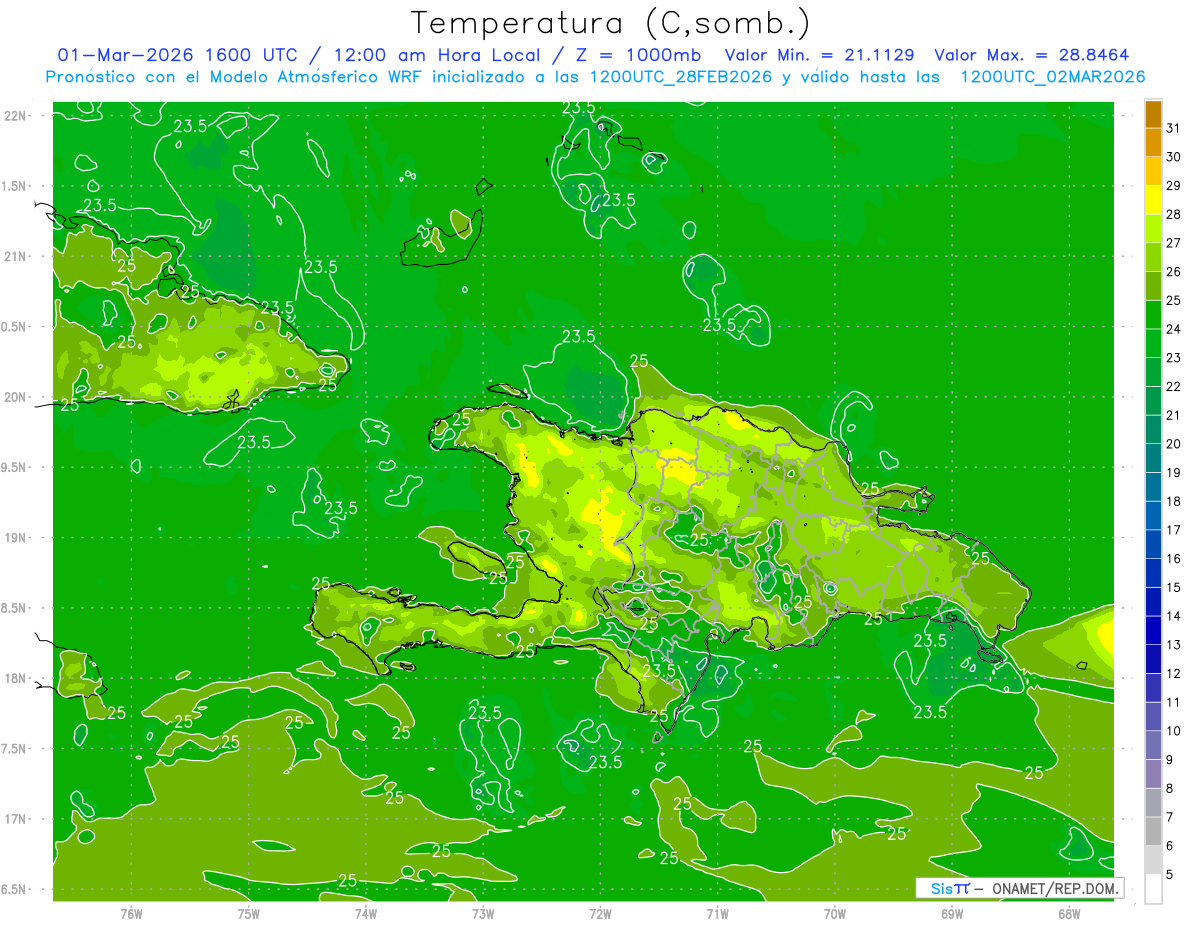The height and width of the screenshot is (927, 1200).
Task: Click legend value 10 on the color scale
Action: pyautogui.click(x=1174, y=731)
